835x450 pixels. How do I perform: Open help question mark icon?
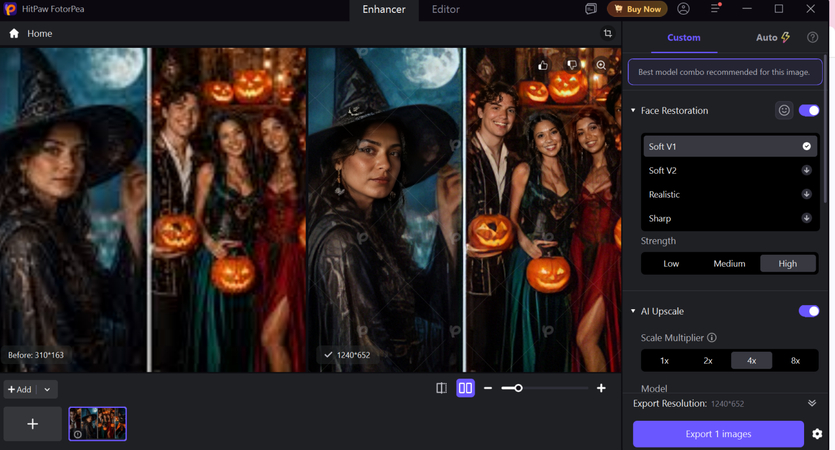coord(812,37)
